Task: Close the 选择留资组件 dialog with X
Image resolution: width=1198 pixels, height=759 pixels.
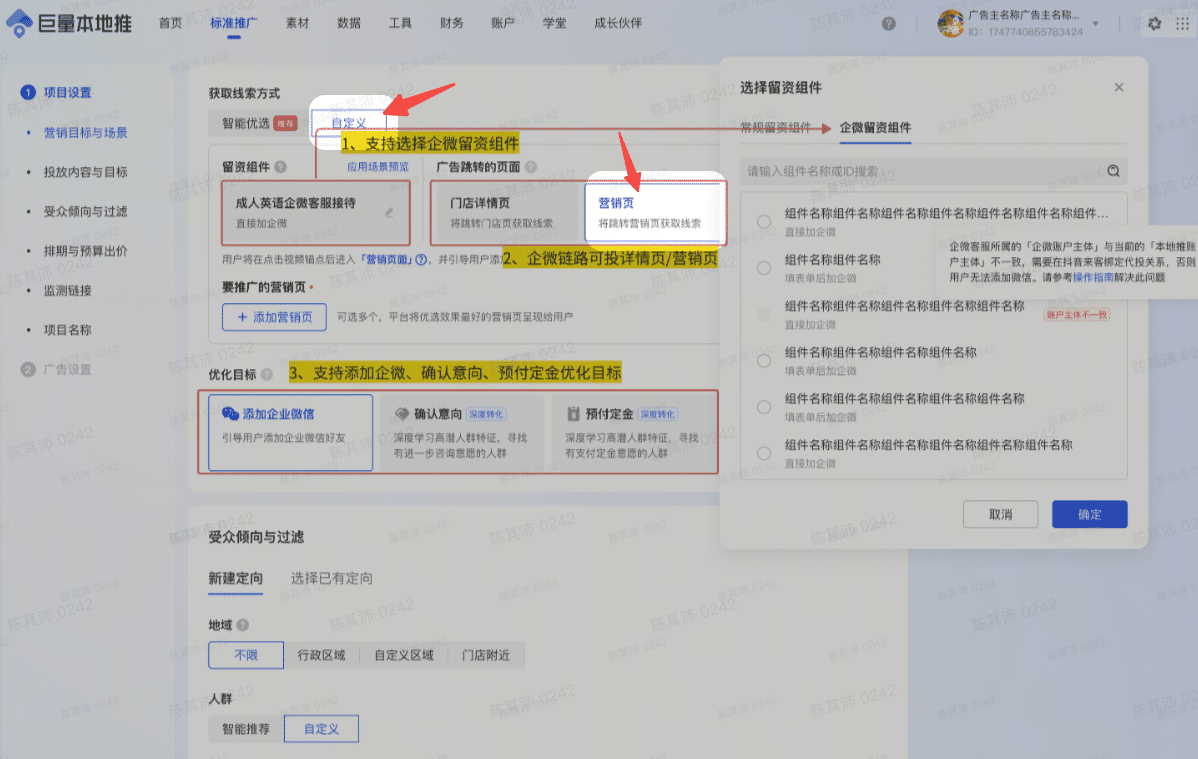Action: (x=1119, y=88)
